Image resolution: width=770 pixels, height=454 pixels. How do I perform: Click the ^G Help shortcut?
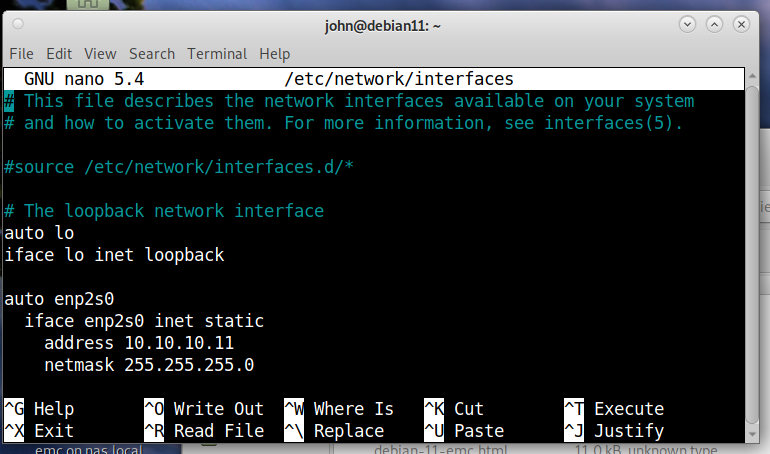pyautogui.click(x=39, y=408)
